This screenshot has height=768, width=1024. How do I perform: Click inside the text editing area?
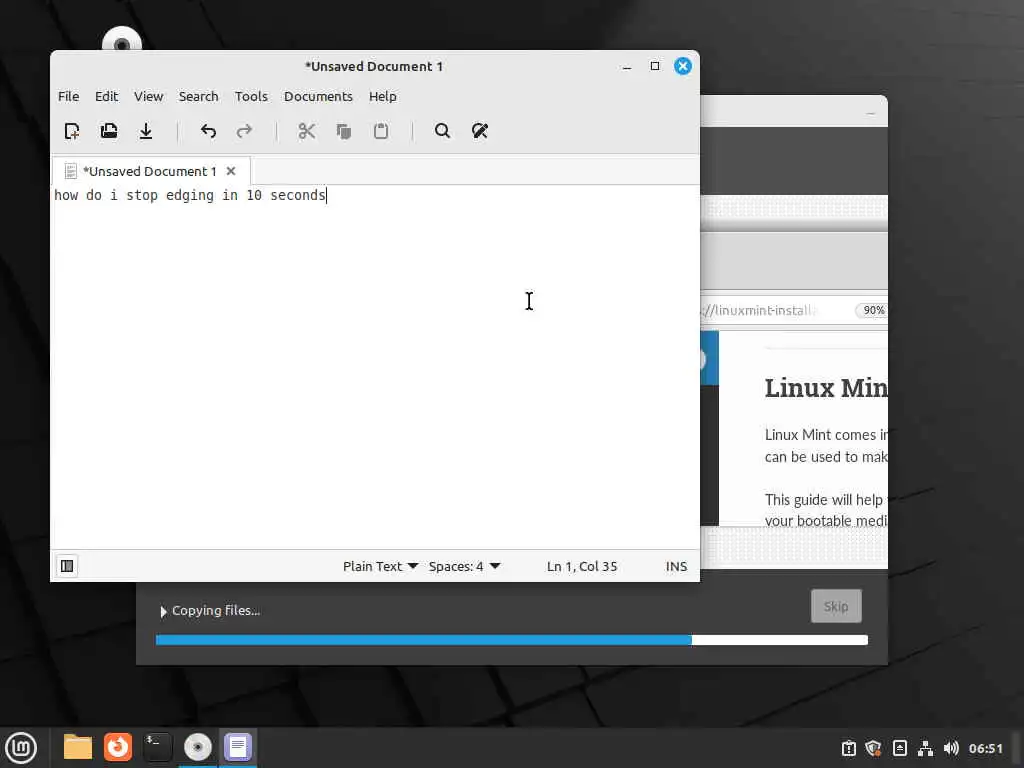(x=375, y=367)
